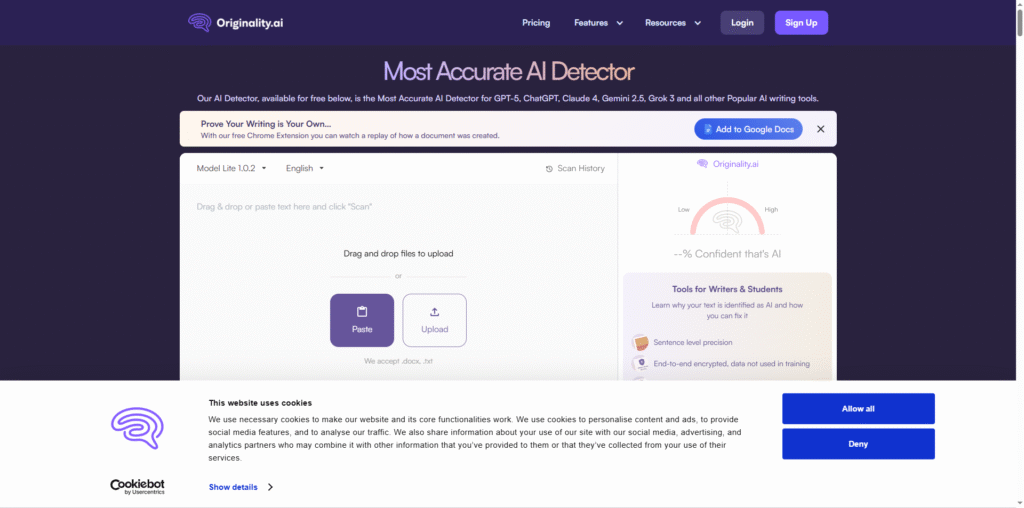The height and width of the screenshot is (508, 1024).
Task: Deny cookies
Action: pos(858,444)
